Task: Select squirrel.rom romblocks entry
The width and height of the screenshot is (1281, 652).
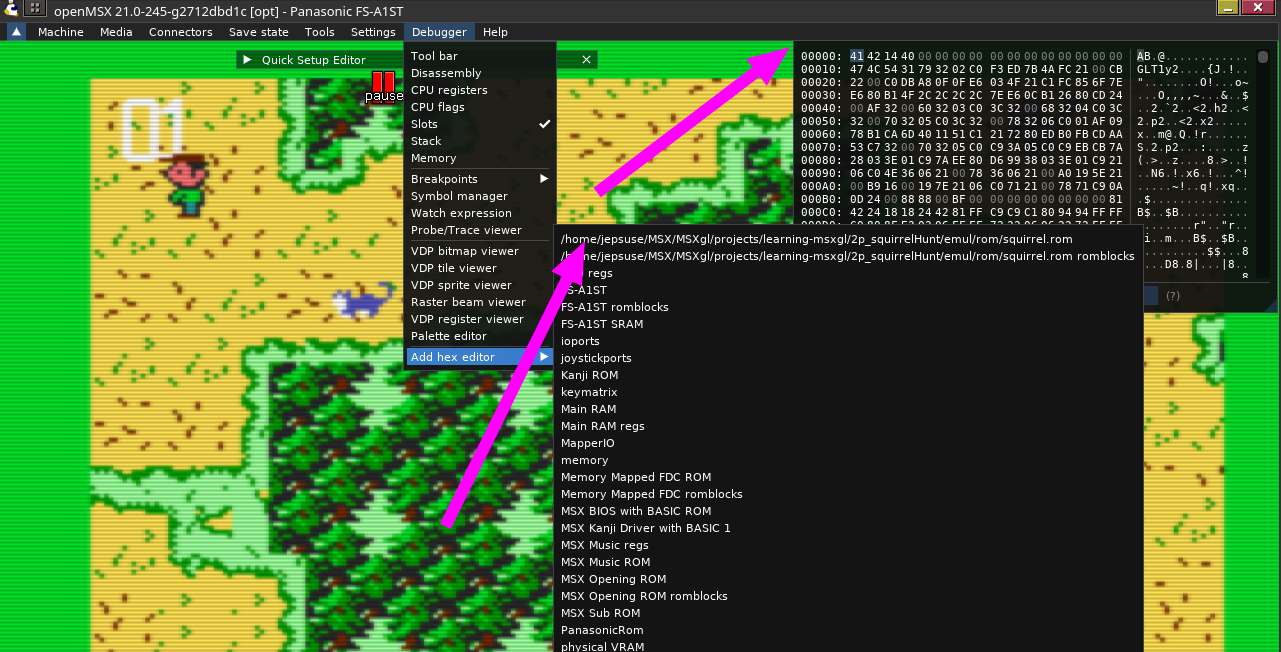Action: pos(848,256)
